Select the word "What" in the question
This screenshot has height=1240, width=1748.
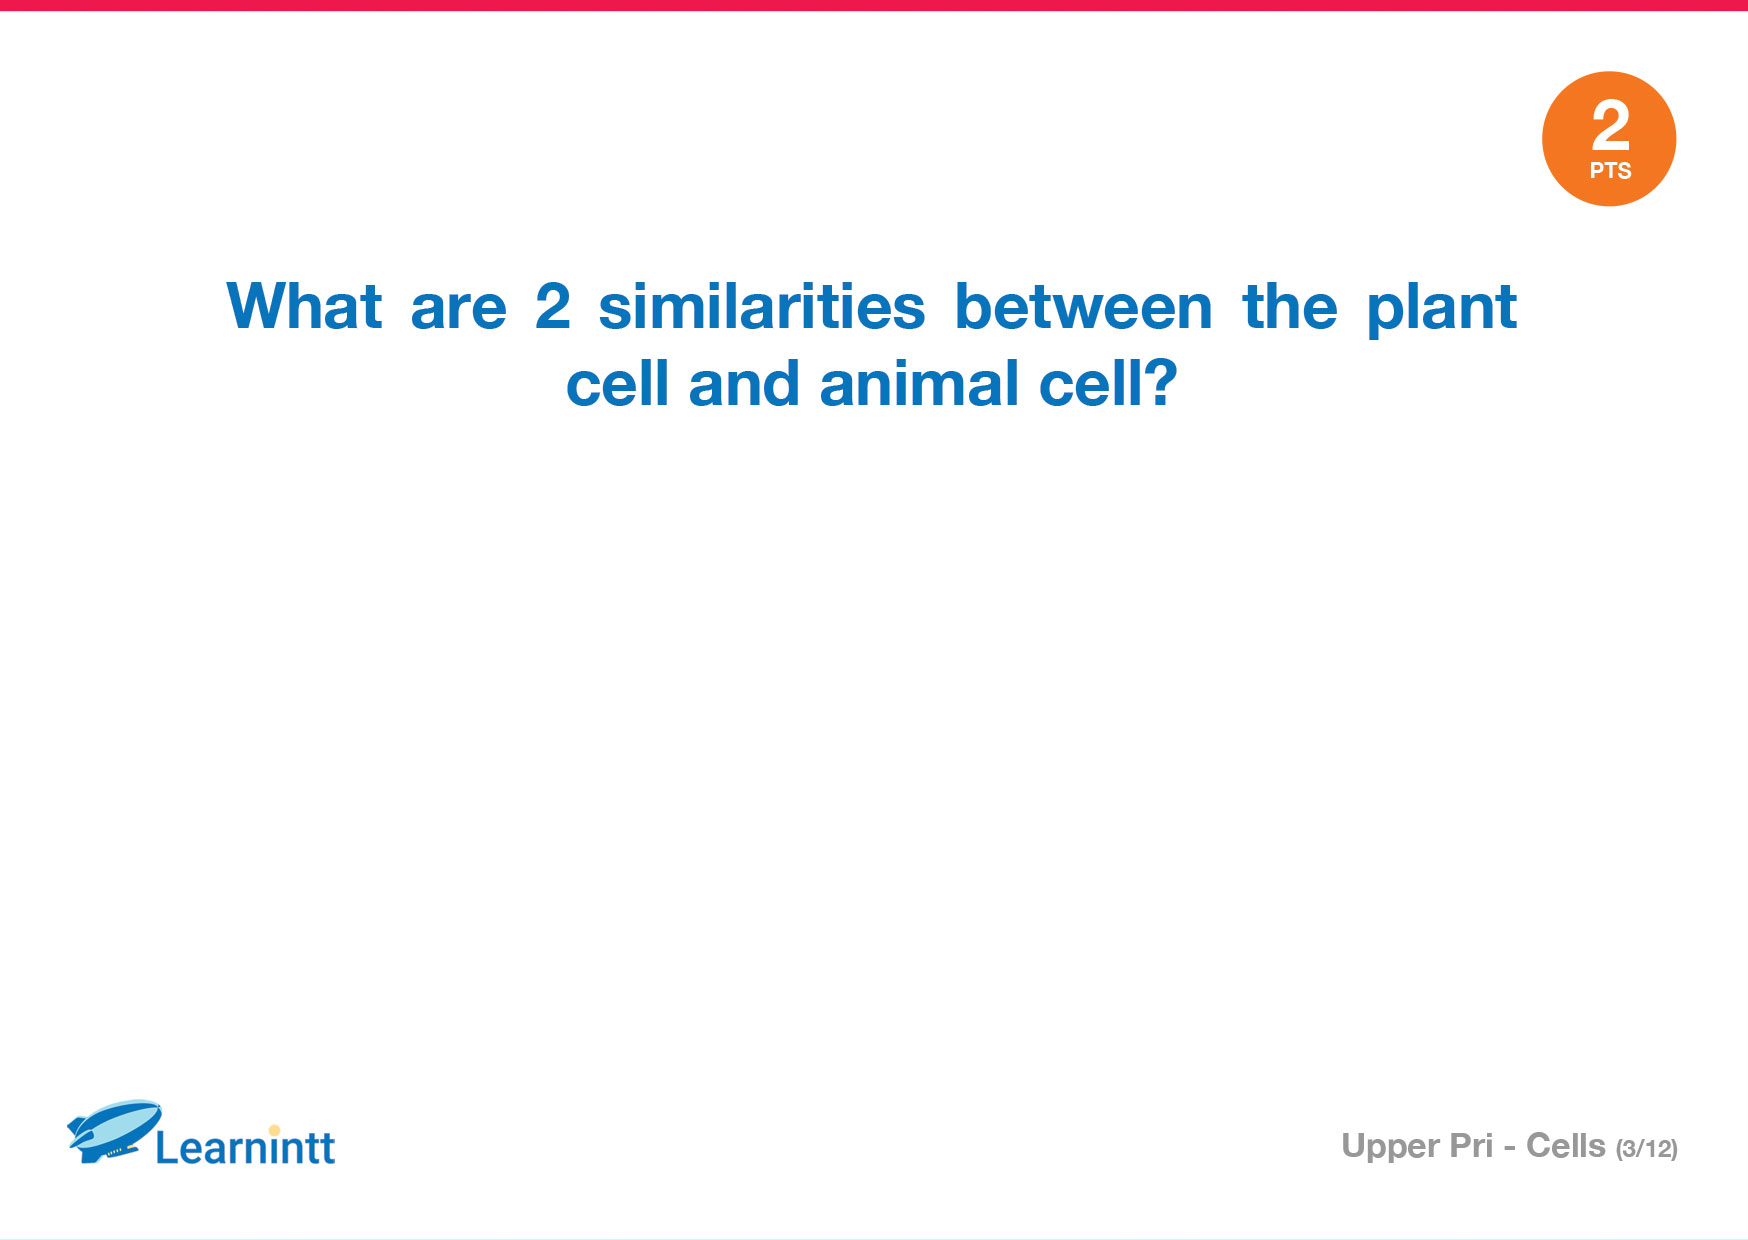(304, 306)
